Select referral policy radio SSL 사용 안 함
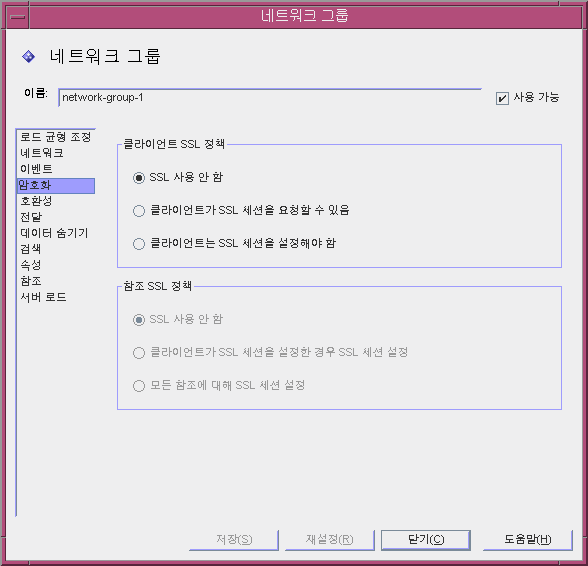Image resolution: width=588 pixels, height=566 pixels. pyautogui.click(x=139, y=320)
